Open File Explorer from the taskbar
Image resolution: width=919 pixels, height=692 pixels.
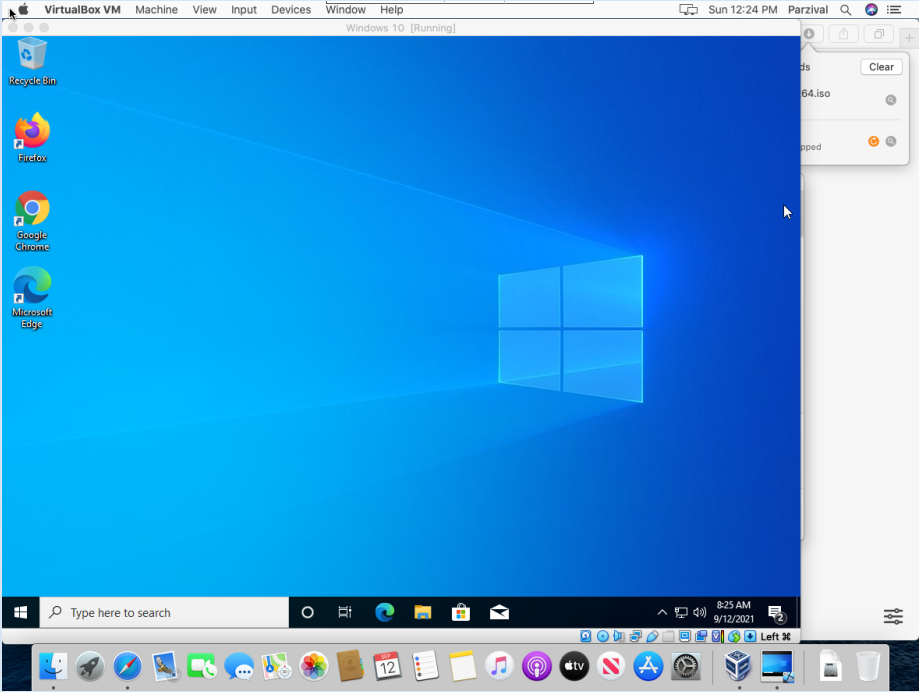tap(423, 612)
